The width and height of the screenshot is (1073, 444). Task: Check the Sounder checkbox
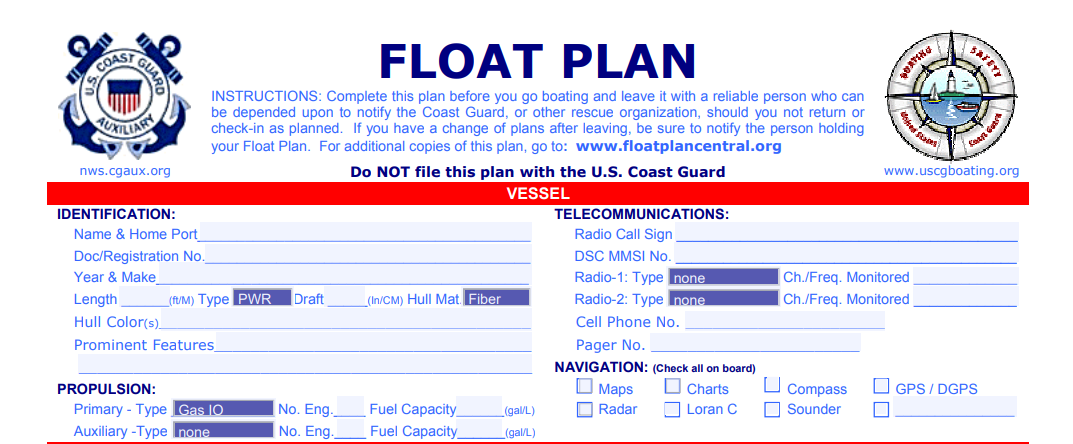772,409
